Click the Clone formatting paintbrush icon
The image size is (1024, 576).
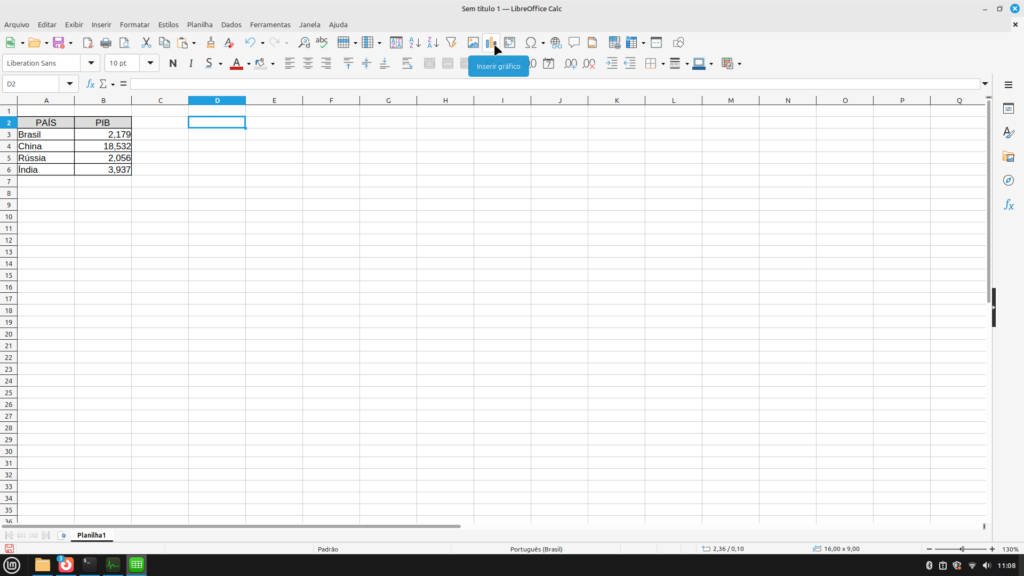[x=210, y=43]
